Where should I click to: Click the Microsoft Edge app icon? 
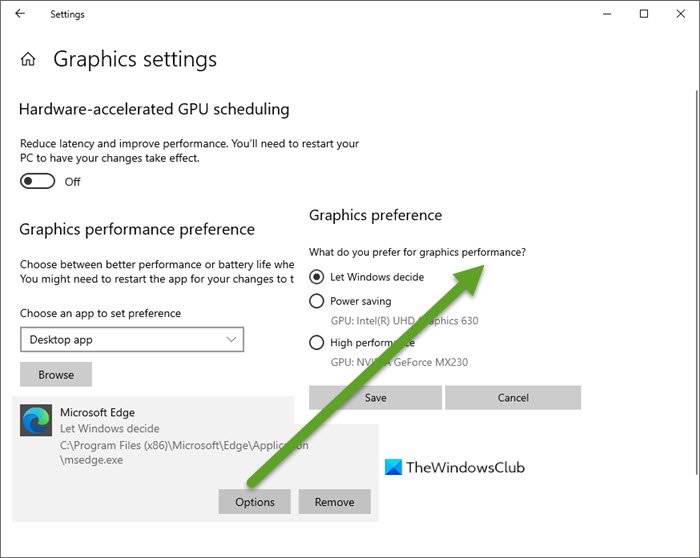37,421
